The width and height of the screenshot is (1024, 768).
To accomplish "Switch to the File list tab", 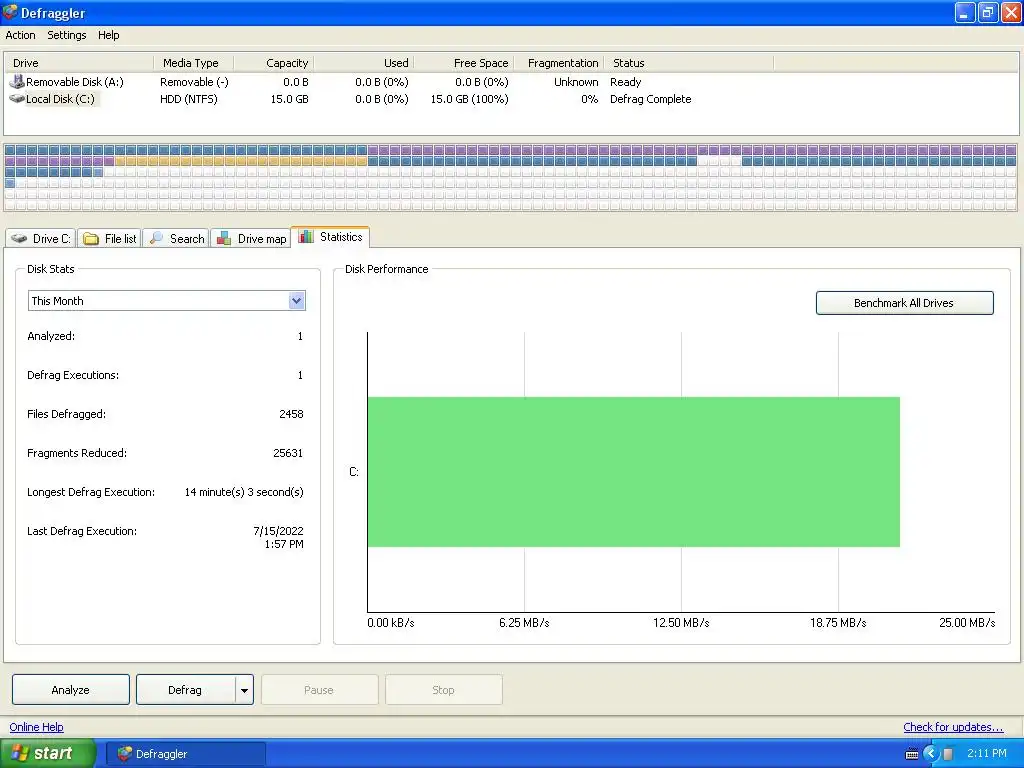I will pos(110,238).
